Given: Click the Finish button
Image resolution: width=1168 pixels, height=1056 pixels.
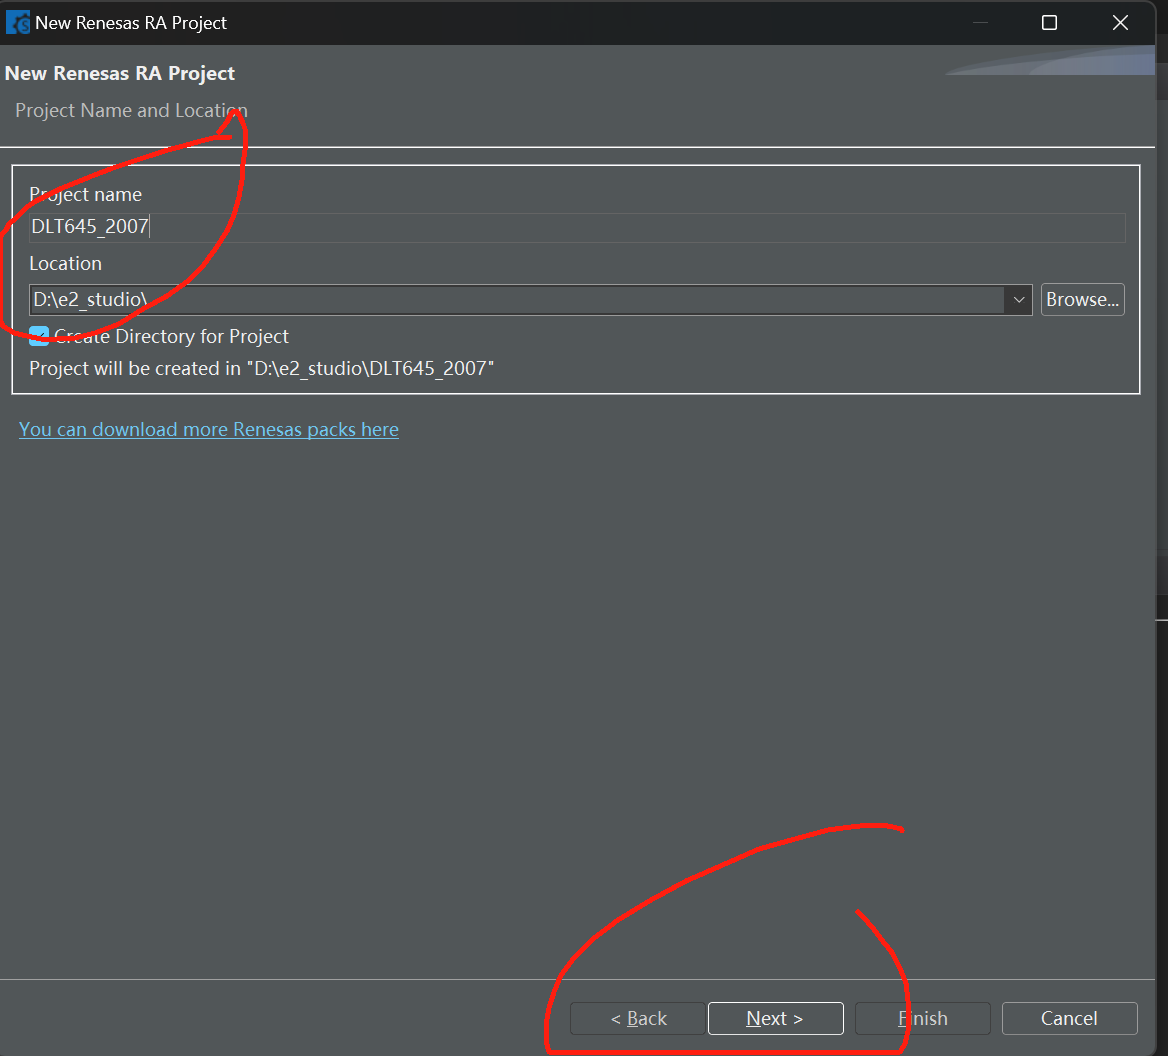Looking at the screenshot, I should [x=922, y=1018].
